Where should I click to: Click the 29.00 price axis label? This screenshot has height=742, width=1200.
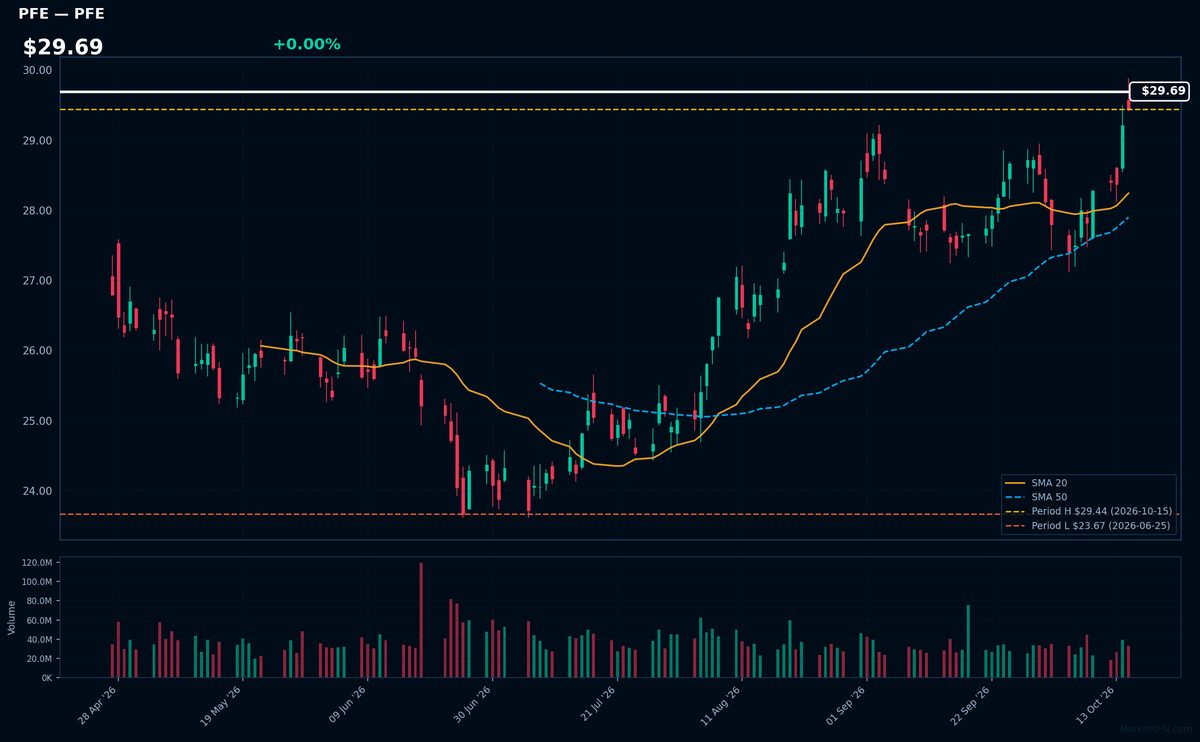[38, 141]
